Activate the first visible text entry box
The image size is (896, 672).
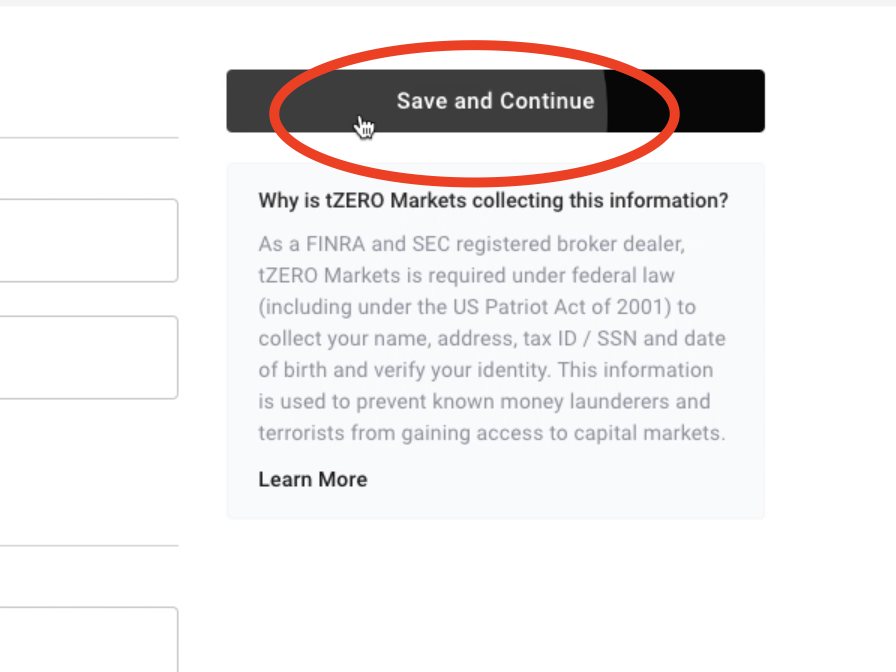click(x=85, y=240)
